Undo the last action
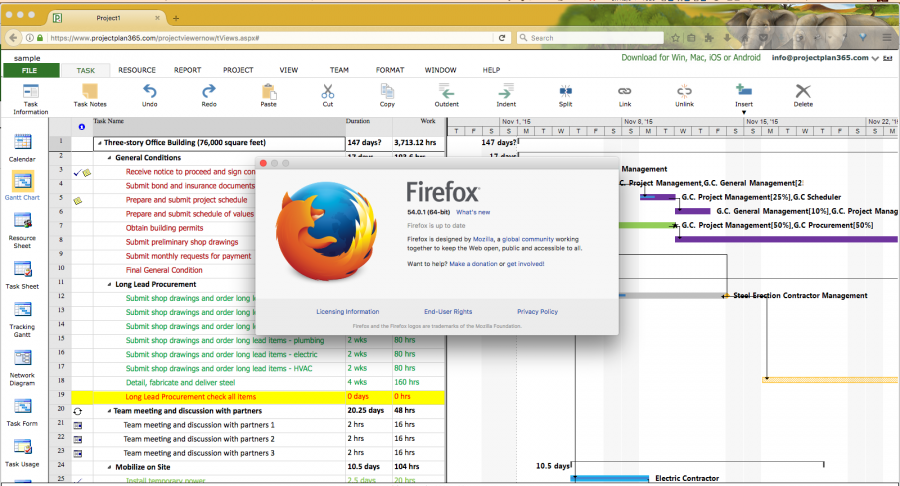 (149, 95)
